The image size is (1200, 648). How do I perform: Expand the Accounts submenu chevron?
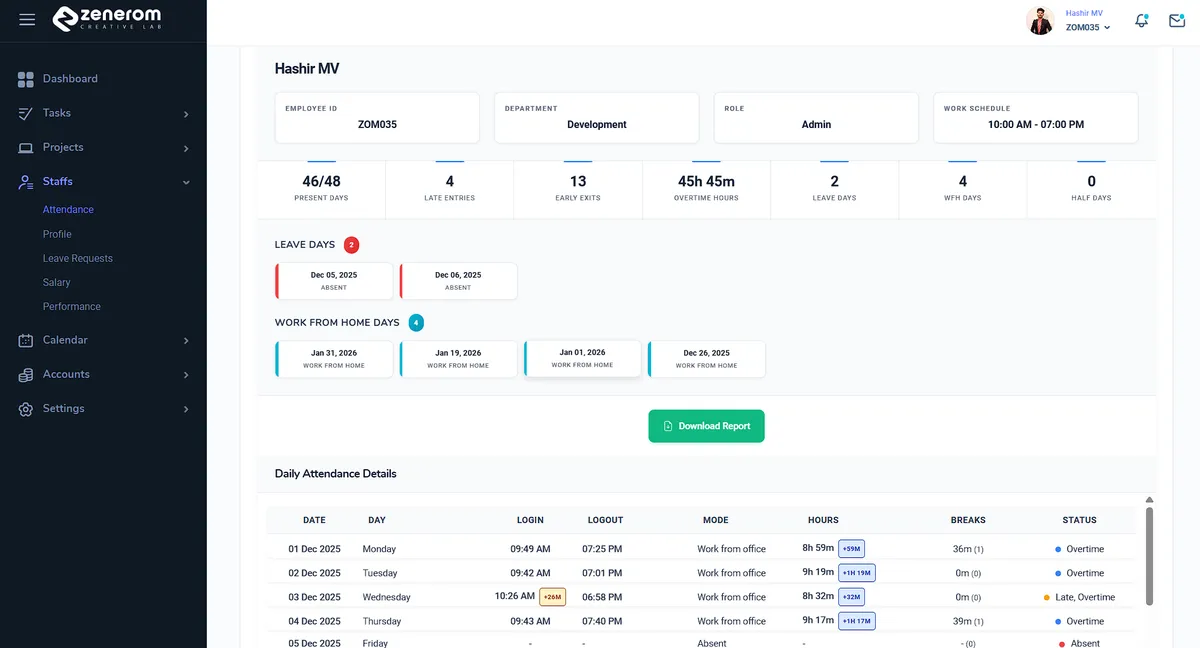(186, 375)
